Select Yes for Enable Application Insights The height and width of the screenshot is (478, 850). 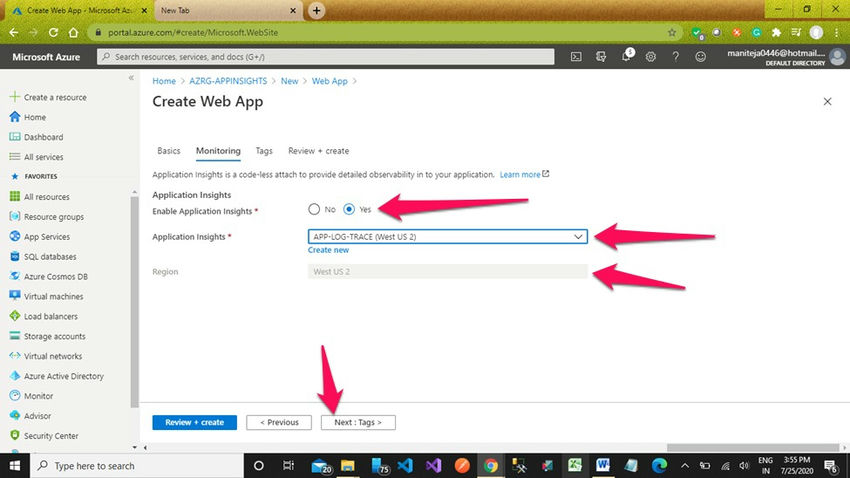[349, 209]
